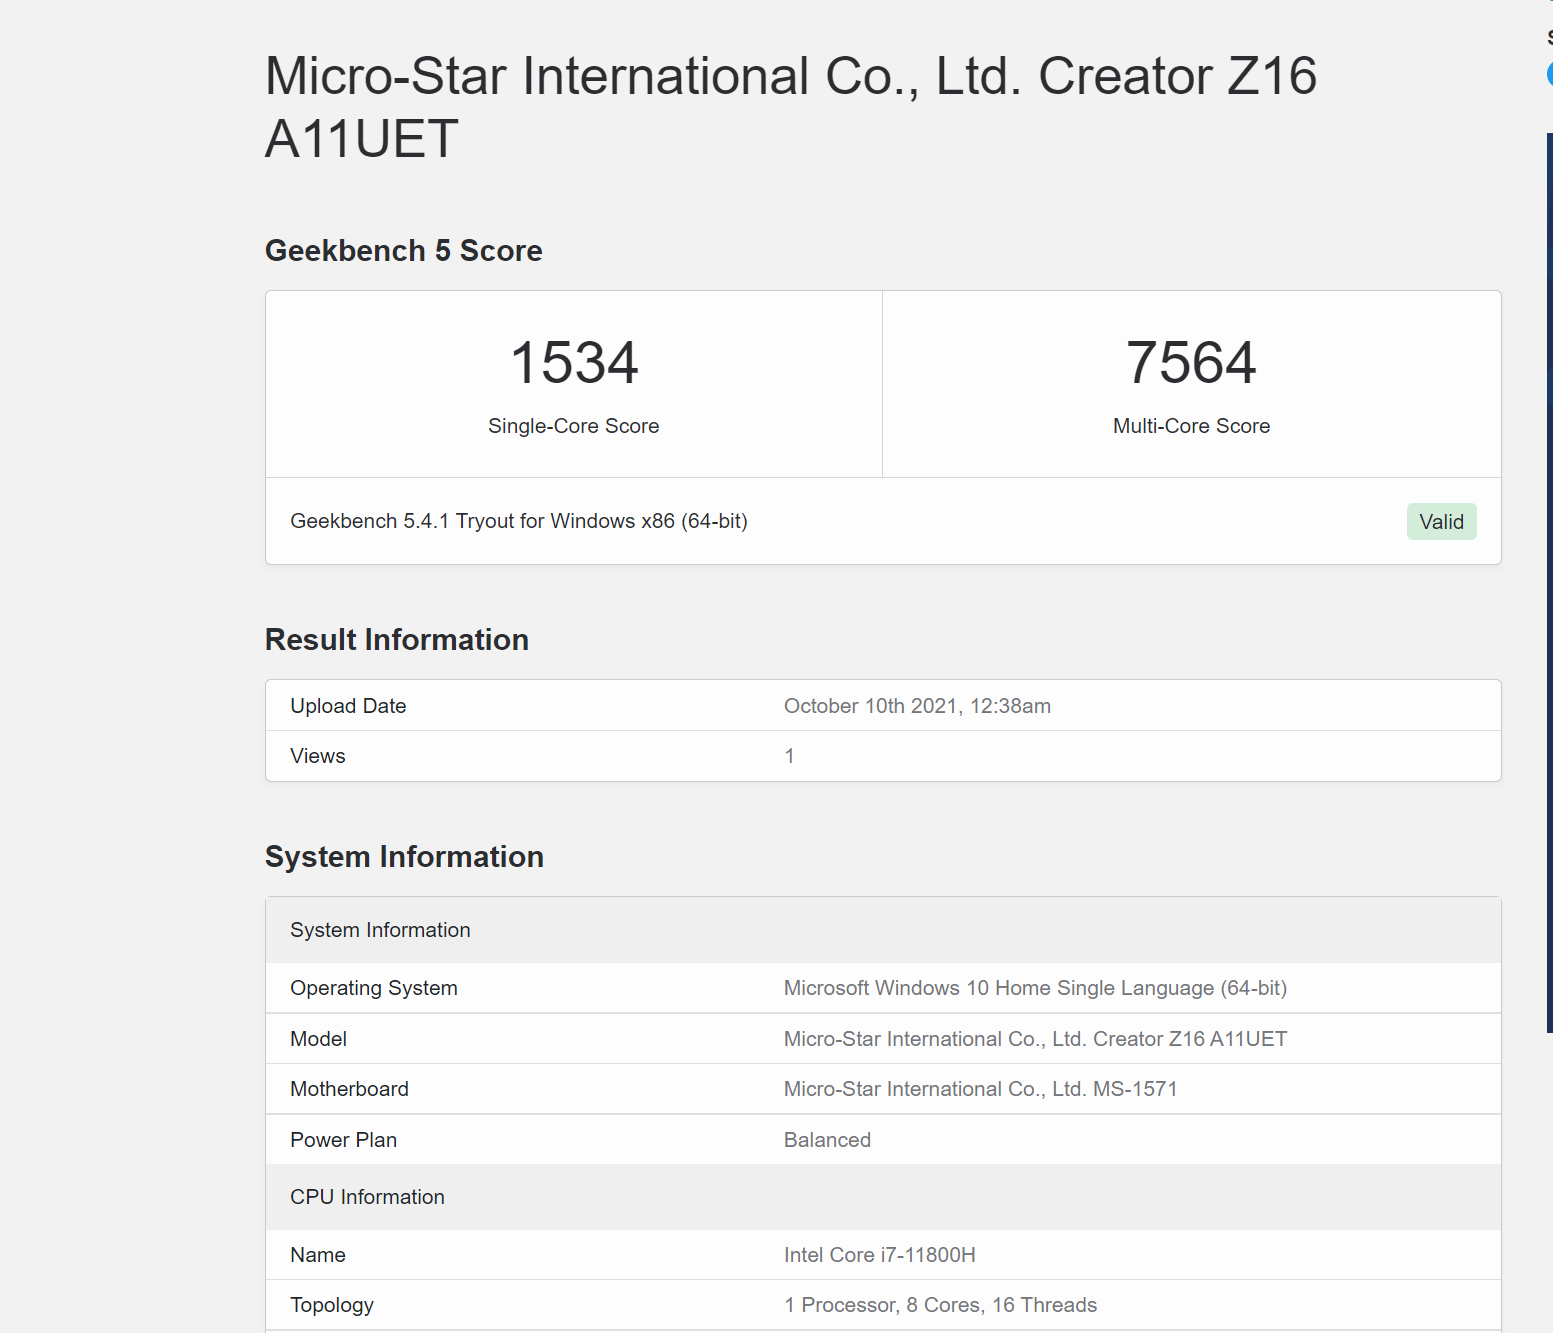
Task: Select the Model value Creator Z16 A11UET
Action: click(1035, 1039)
